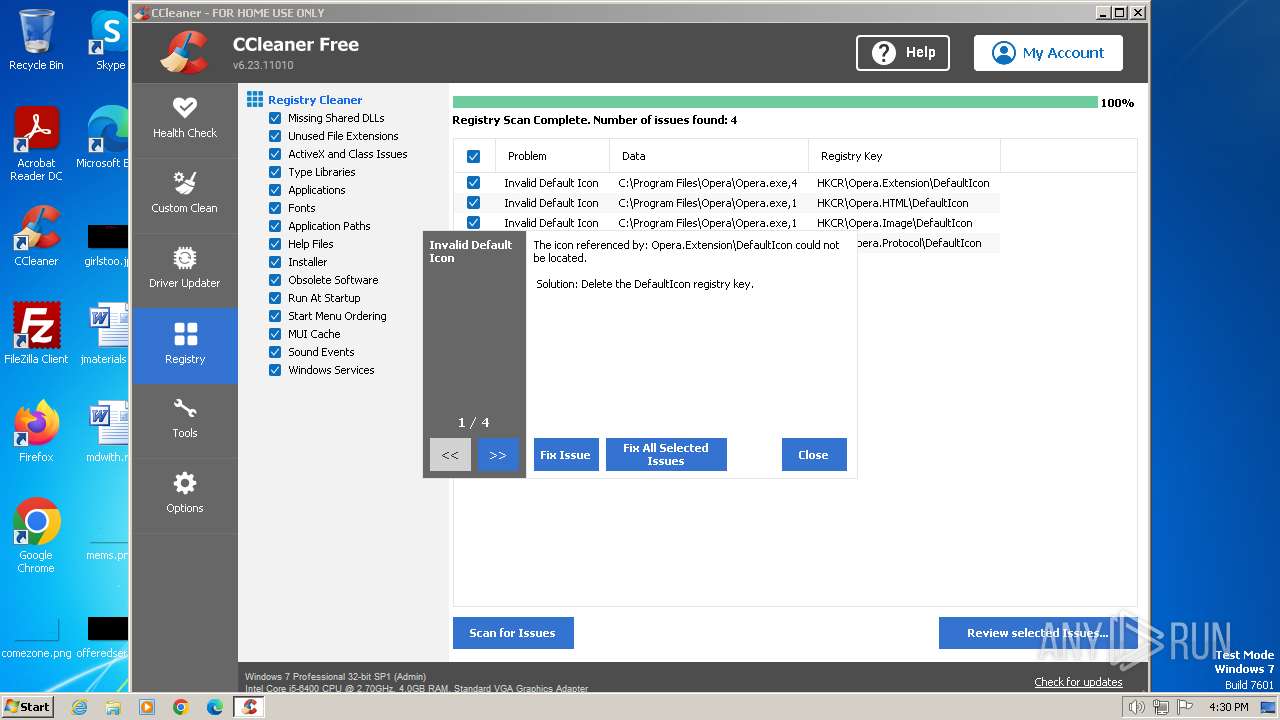The image size is (1280, 720).
Task: Click the Help button
Action: point(903,53)
